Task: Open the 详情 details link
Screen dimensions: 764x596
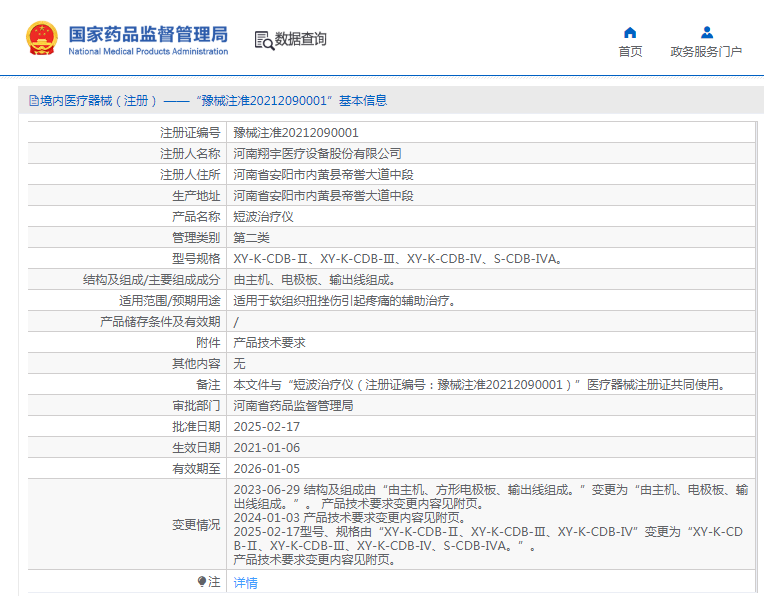Action: pos(245,582)
